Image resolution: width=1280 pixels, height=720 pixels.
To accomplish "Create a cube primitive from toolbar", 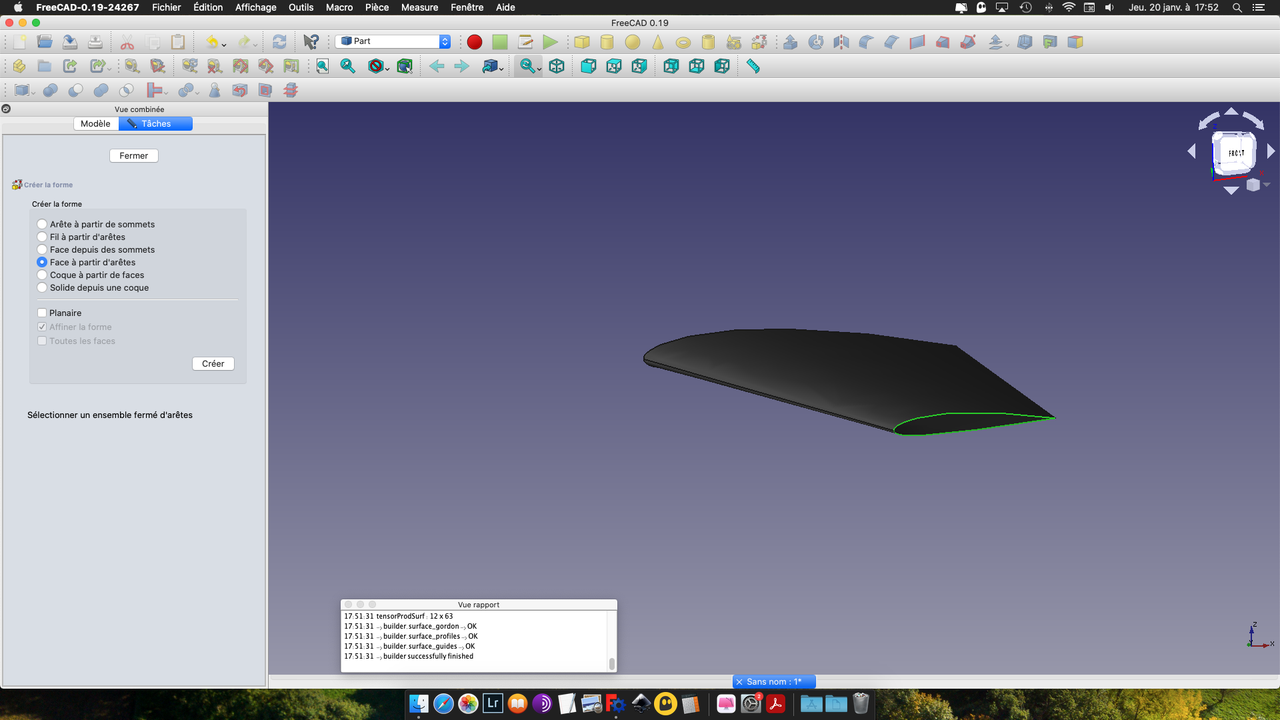I will pyautogui.click(x=582, y=42).
